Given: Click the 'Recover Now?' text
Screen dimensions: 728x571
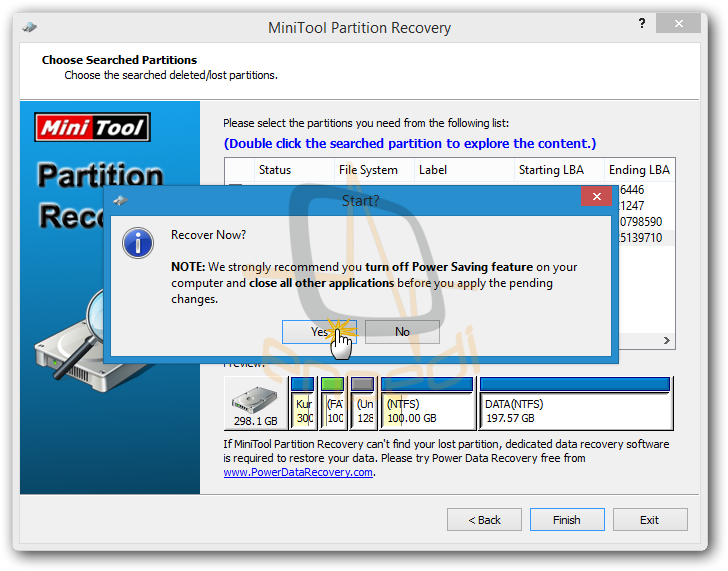Looking at the screenshot, I should [x=208, y=235].
